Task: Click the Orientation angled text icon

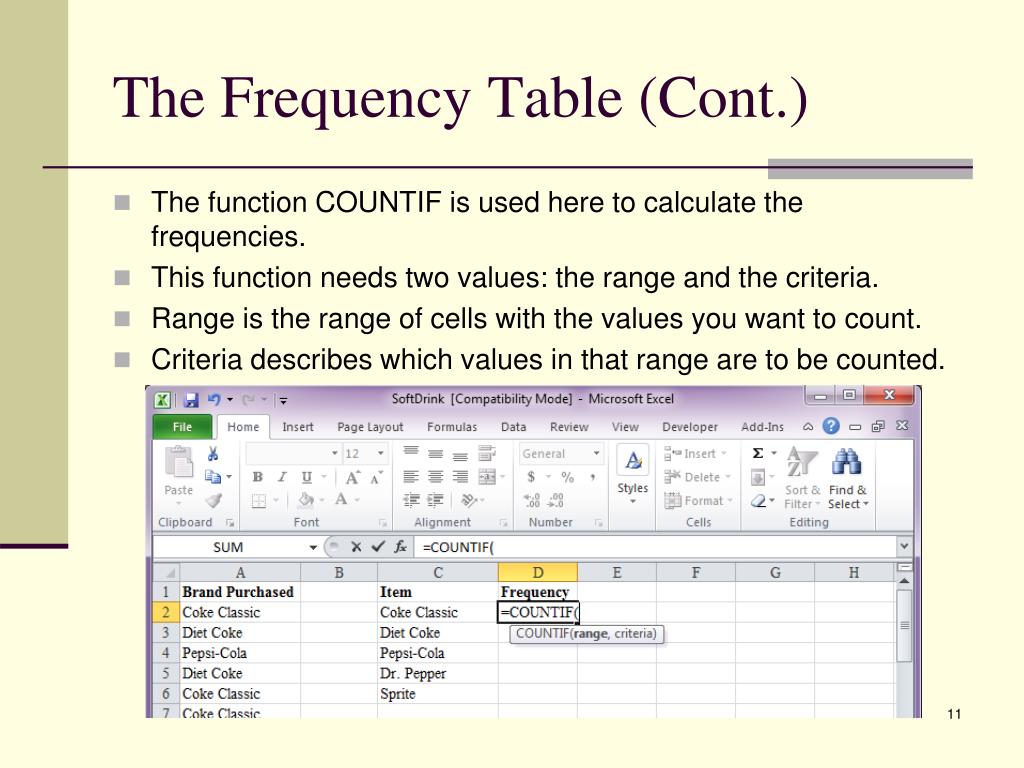Action: [468, 500]
